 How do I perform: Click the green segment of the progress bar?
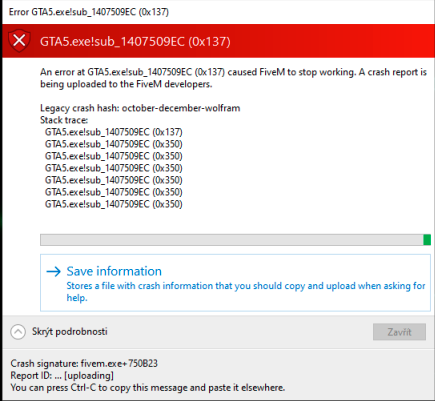click(427, 240)
